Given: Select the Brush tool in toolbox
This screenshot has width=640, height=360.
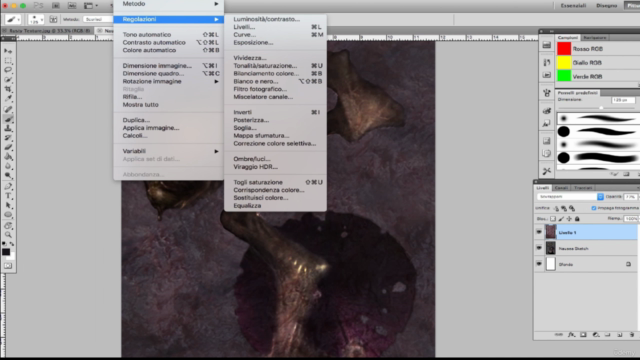Looking at the screenshot, I should [8, 119].
